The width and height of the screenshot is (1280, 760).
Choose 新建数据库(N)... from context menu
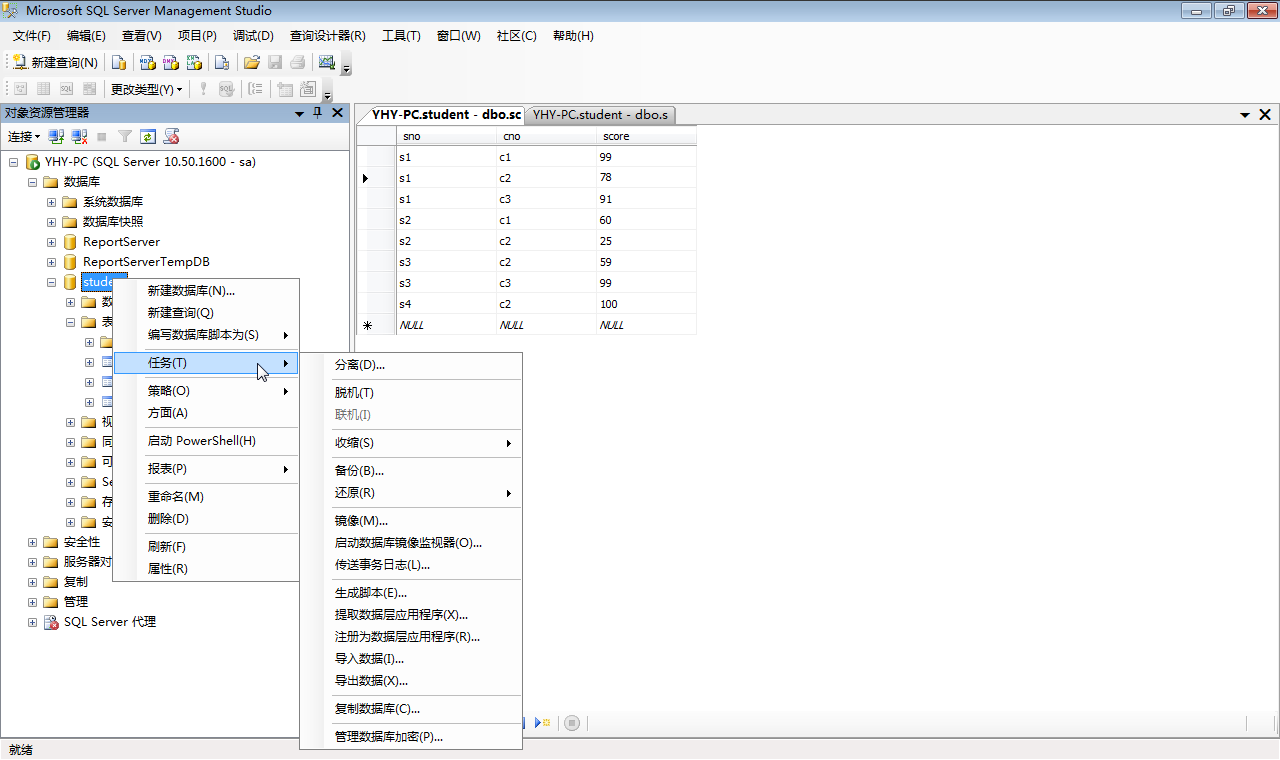207,291
